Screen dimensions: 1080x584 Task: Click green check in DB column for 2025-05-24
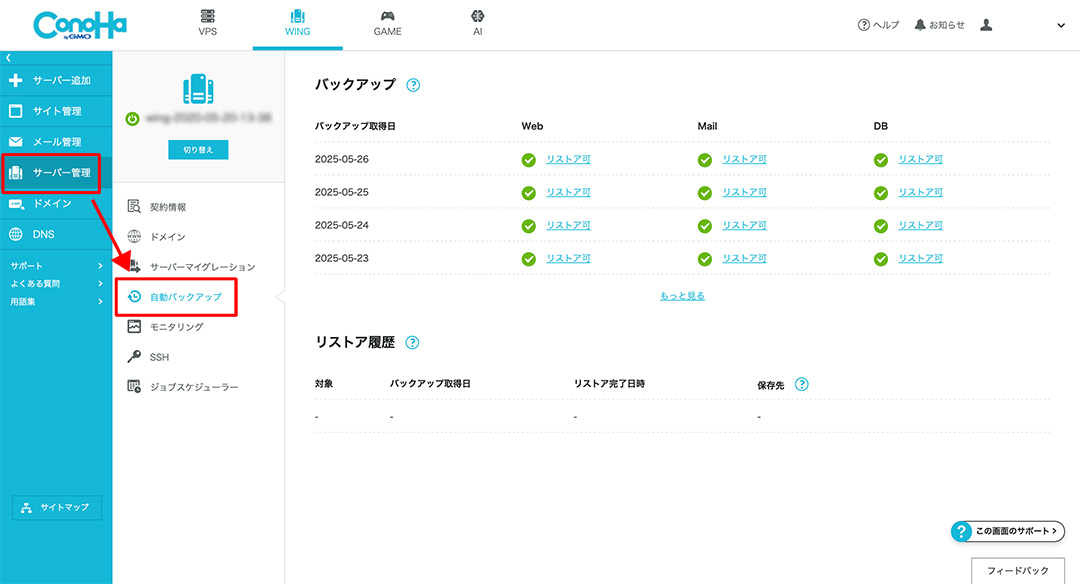881,226
